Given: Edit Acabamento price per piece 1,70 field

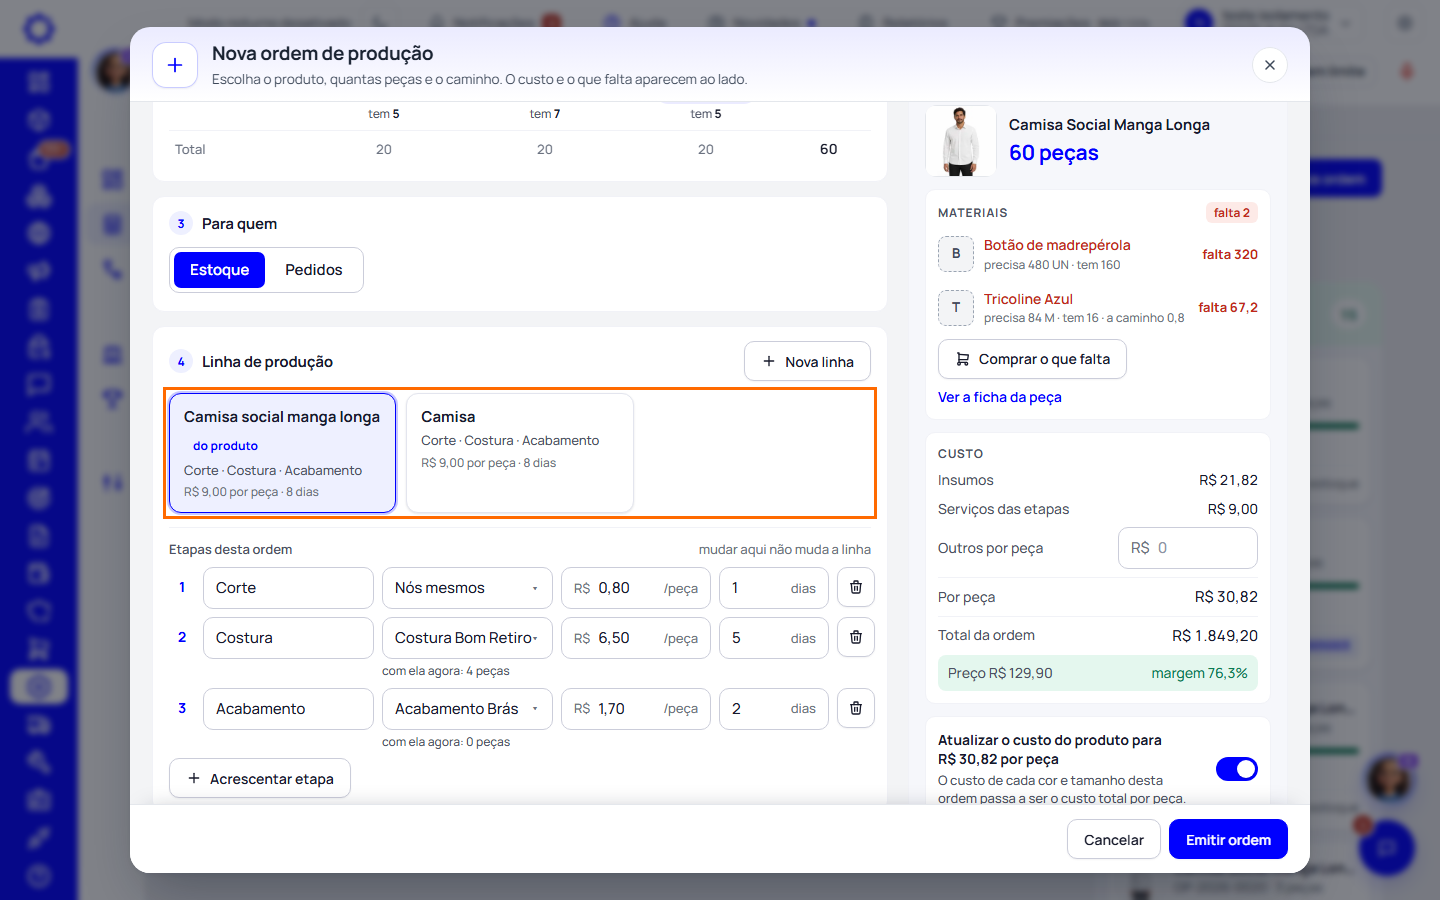Looking at the screenshot, I should pyautogui.click(x=636, y=709).
